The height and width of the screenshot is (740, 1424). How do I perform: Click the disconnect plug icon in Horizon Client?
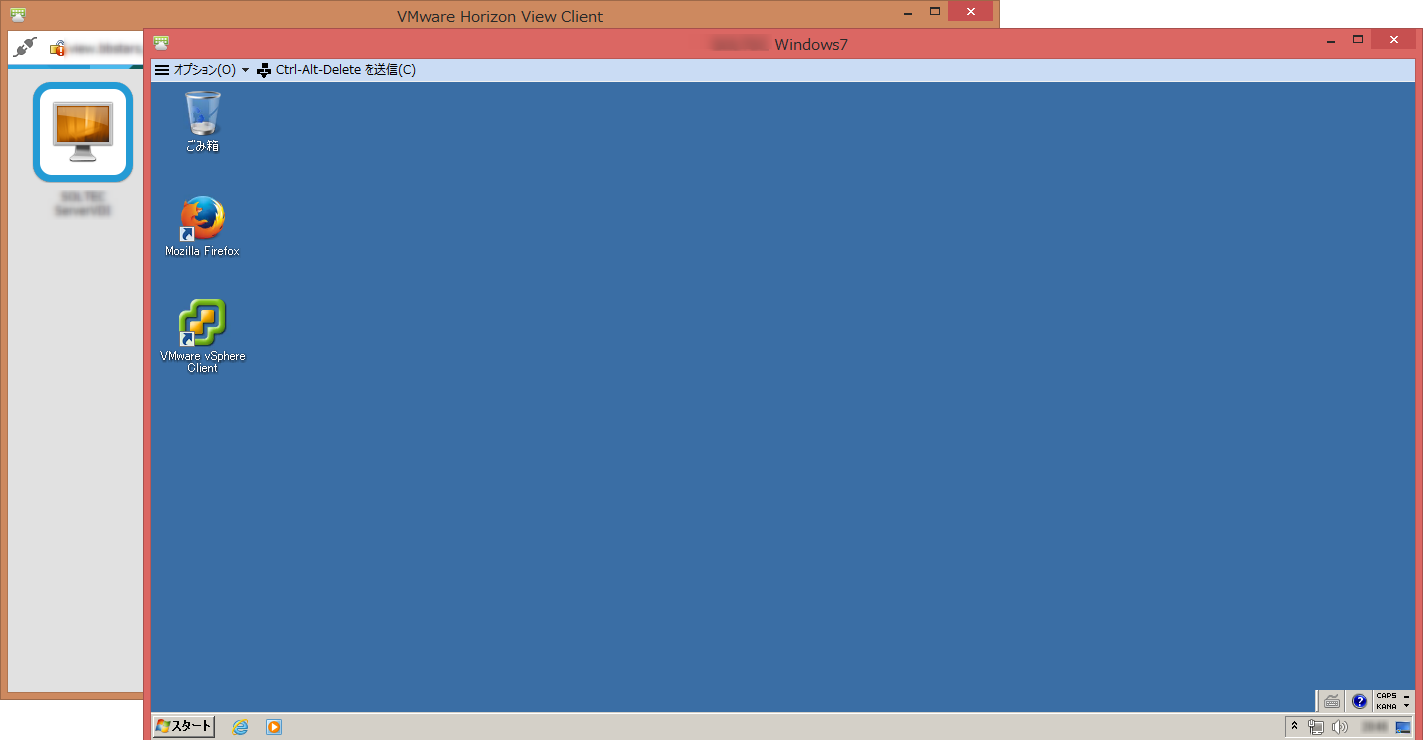pyautogui.click(x=26, y=47)
